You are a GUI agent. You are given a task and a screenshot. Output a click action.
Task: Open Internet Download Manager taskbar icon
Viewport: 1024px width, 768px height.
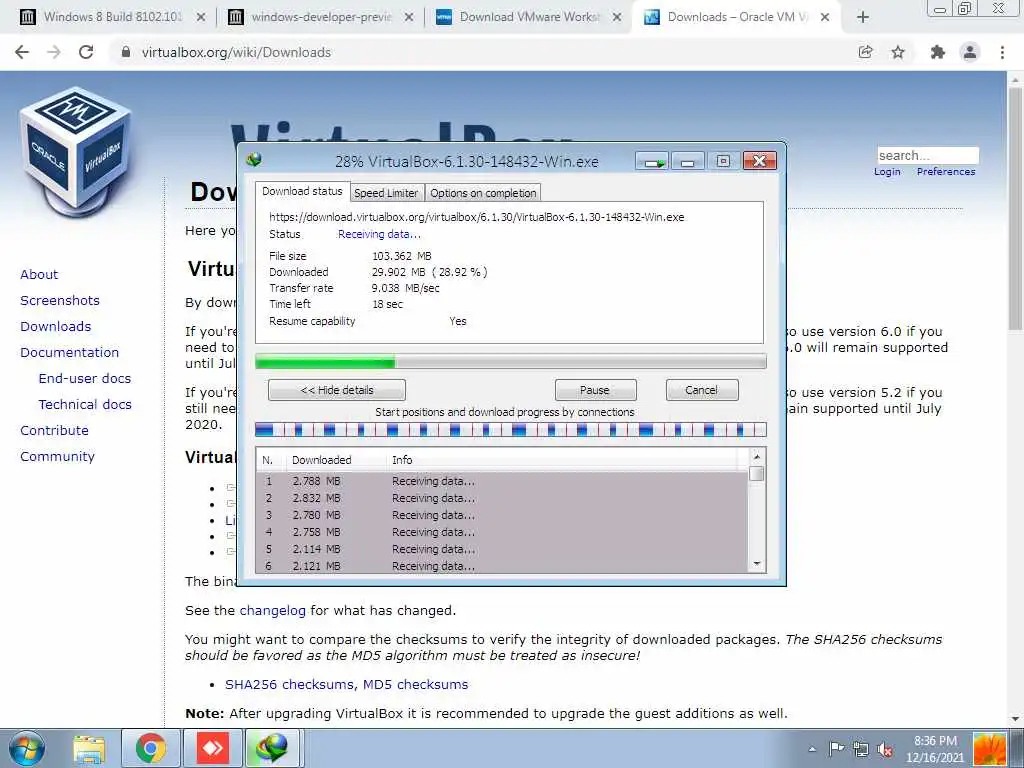click(x=272, y=748)
